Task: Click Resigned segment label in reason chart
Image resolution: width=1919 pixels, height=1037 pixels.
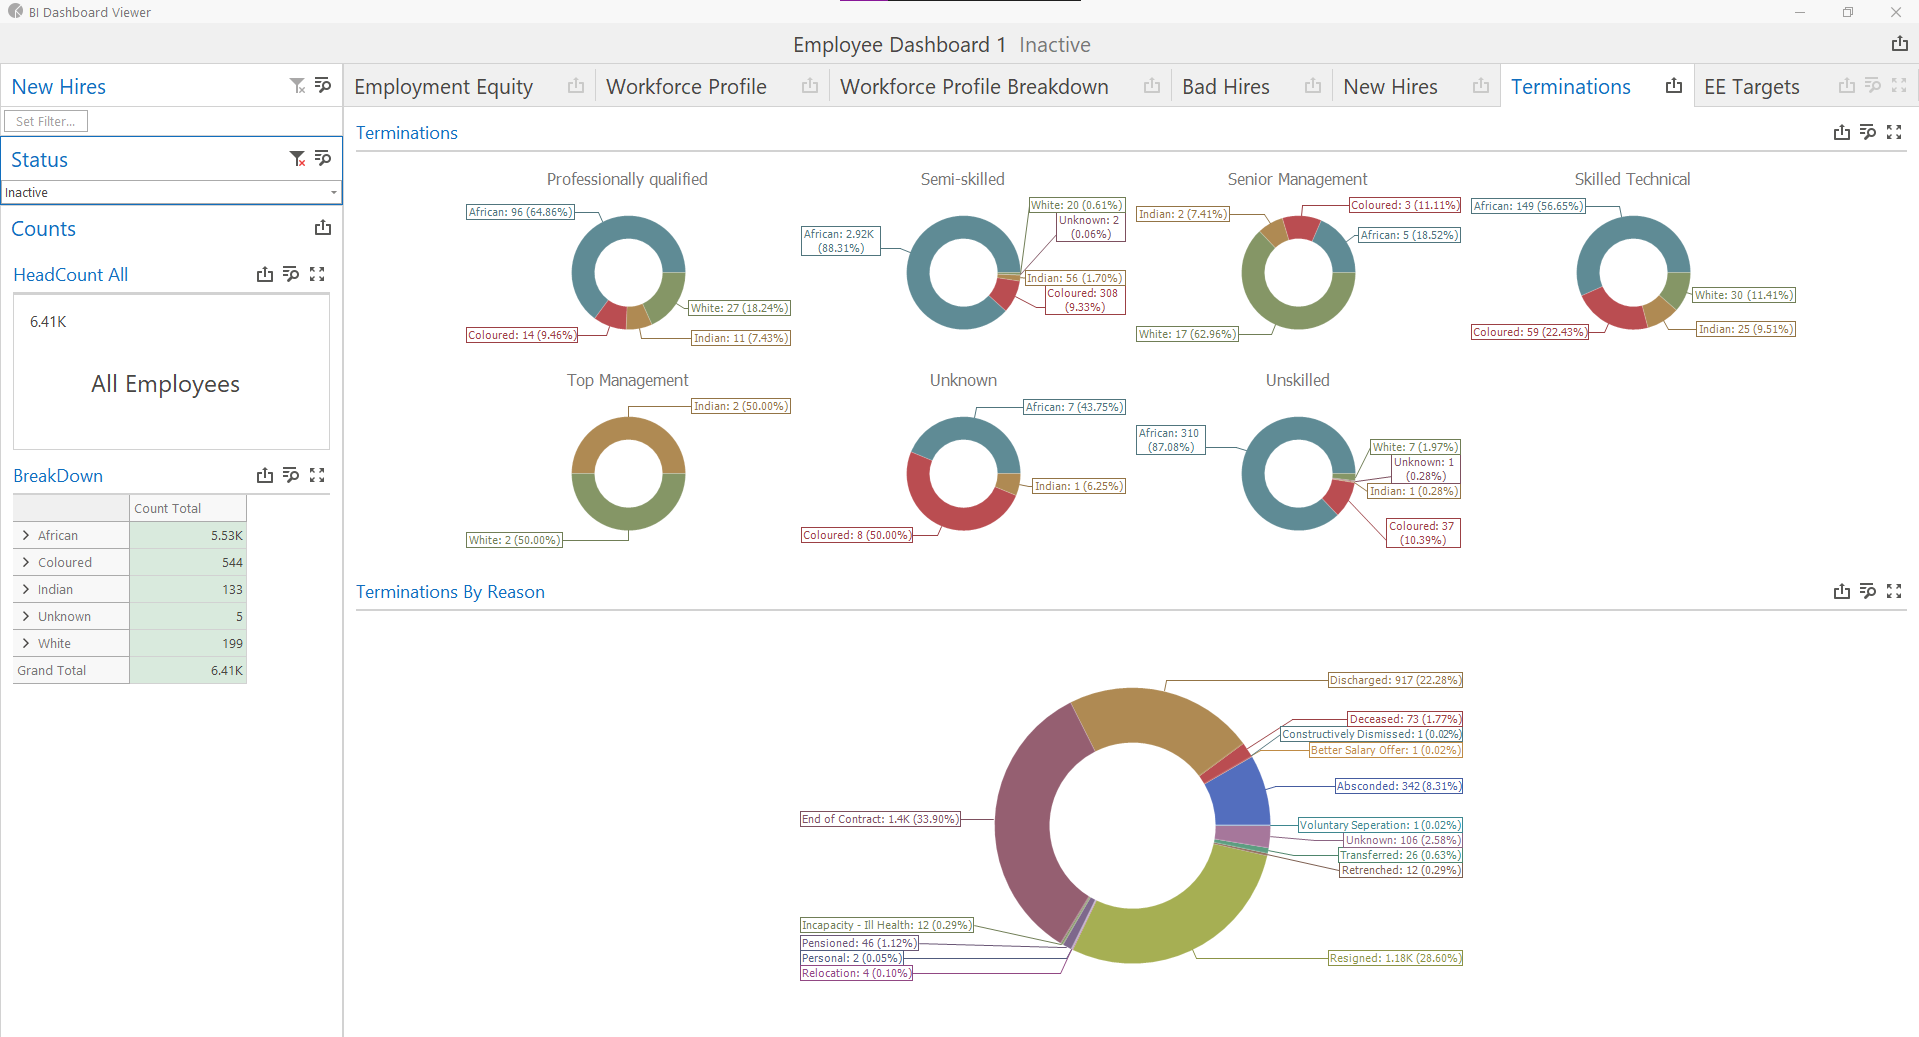Action: (1395, 958)
